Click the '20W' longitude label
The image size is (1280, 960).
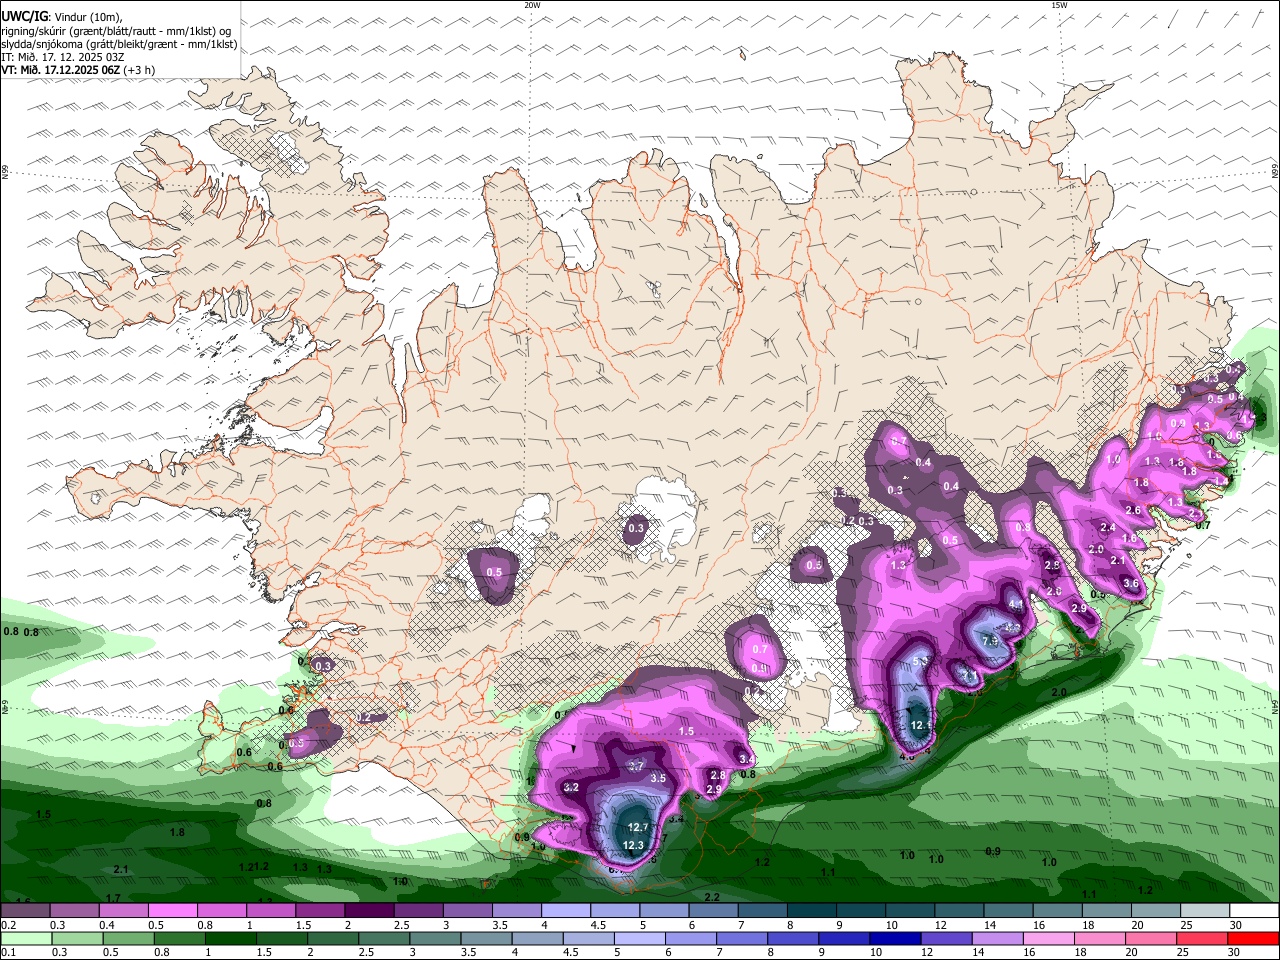coord(532,5)
